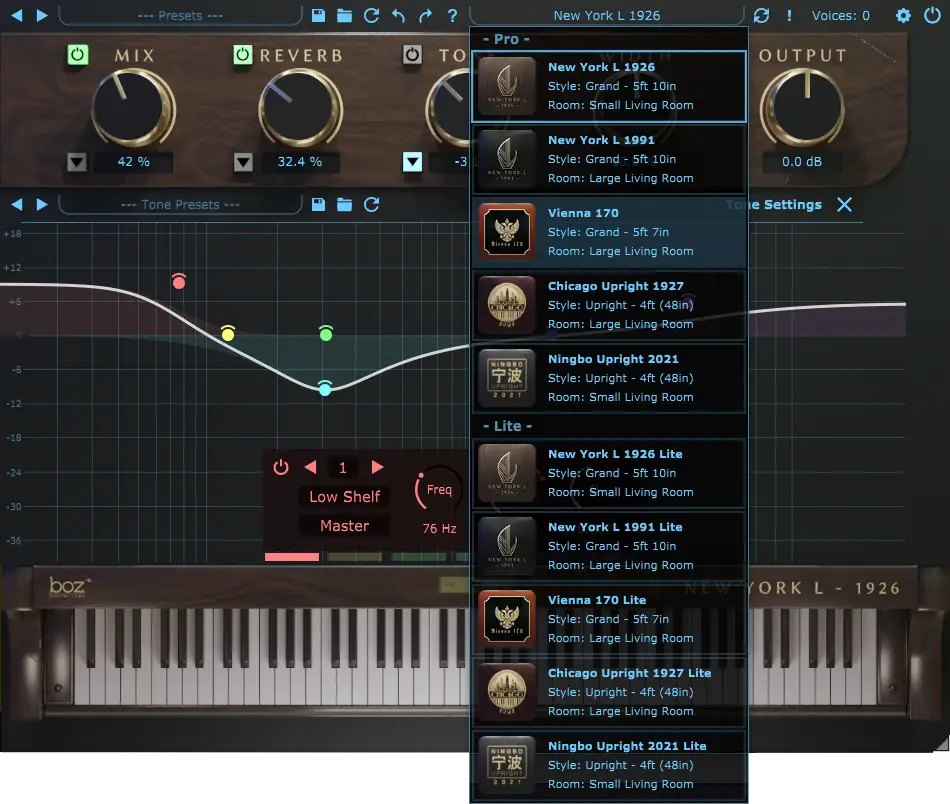Open the settings gear
Screen dimensions: 950x804
[903, 16]
